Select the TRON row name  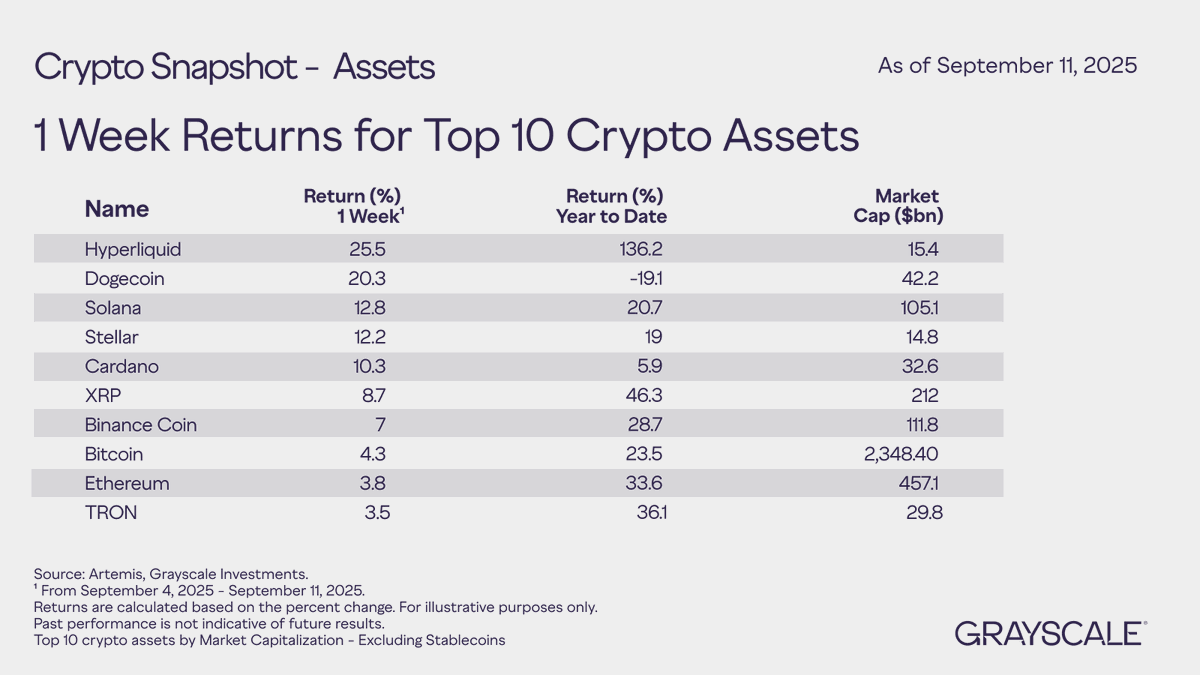tap(111, 512)
